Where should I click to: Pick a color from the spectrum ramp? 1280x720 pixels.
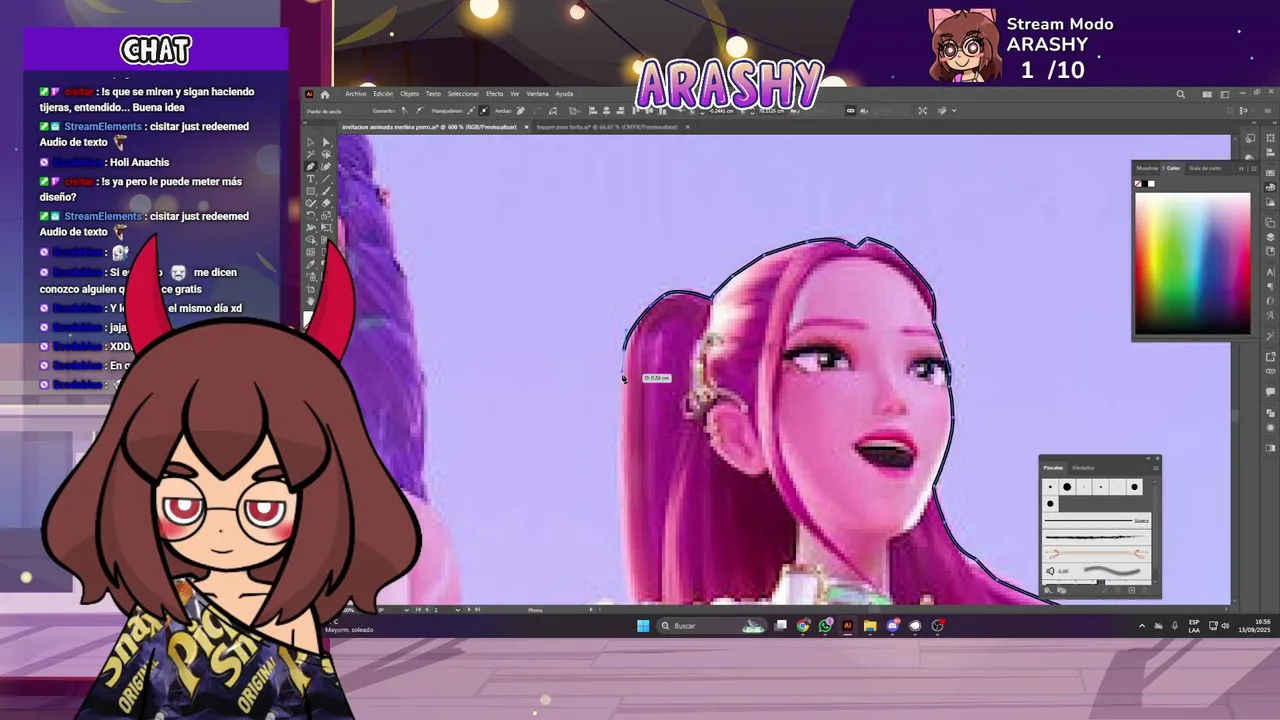click(x=1192, y=262)
